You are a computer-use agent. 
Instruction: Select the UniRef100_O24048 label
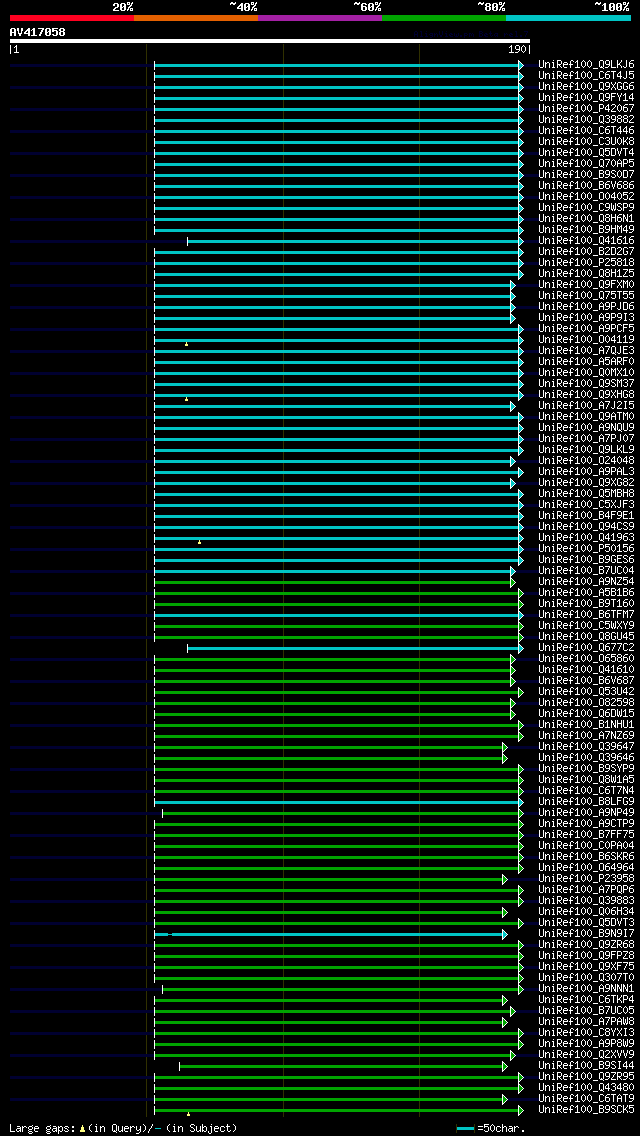tap(586, 461)
